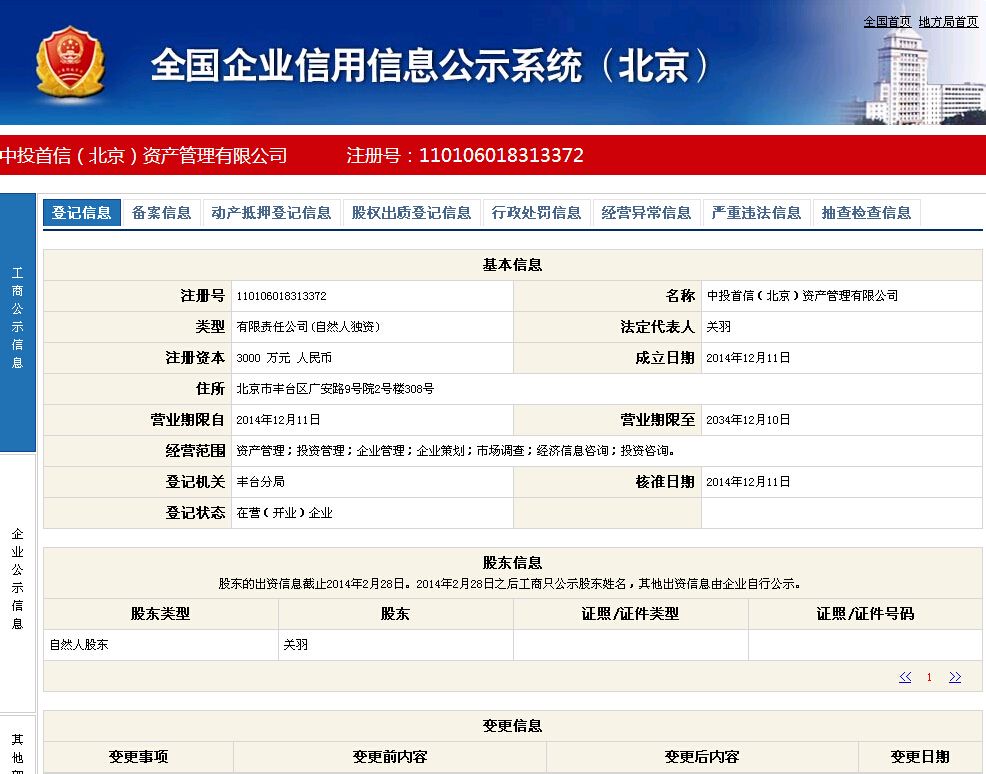
Task: Click the national emblem badge logo
Action: (70, 62)
